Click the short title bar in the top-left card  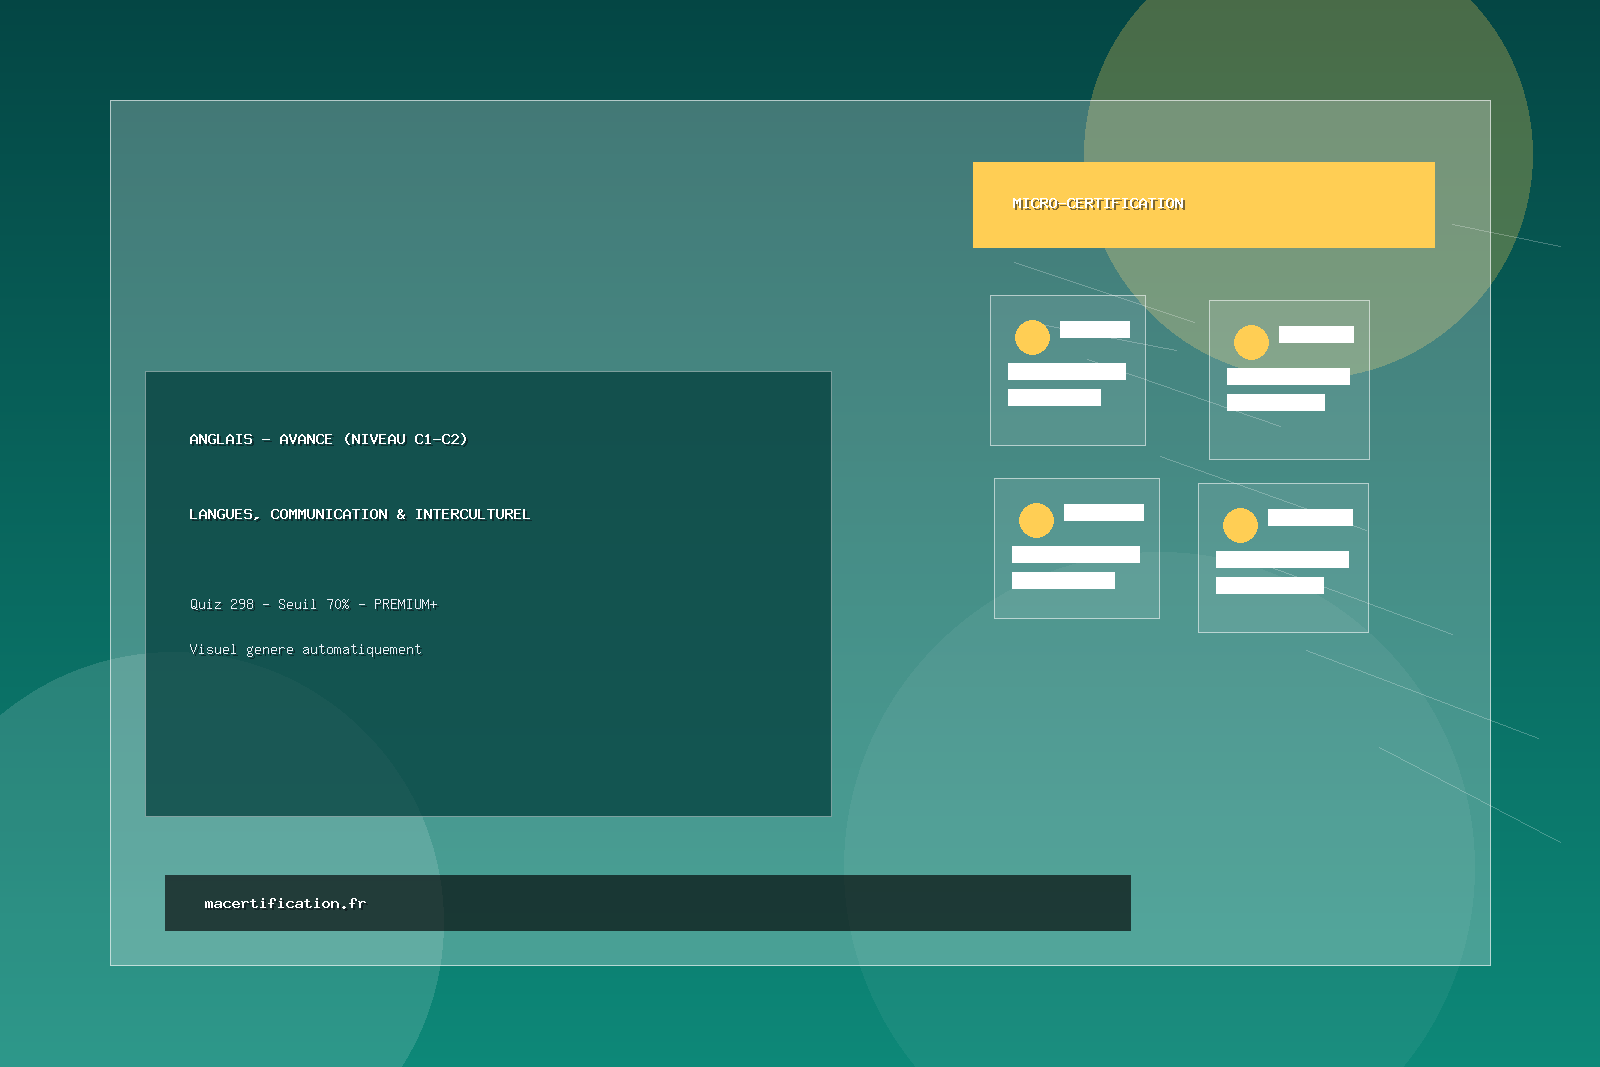1094,330
